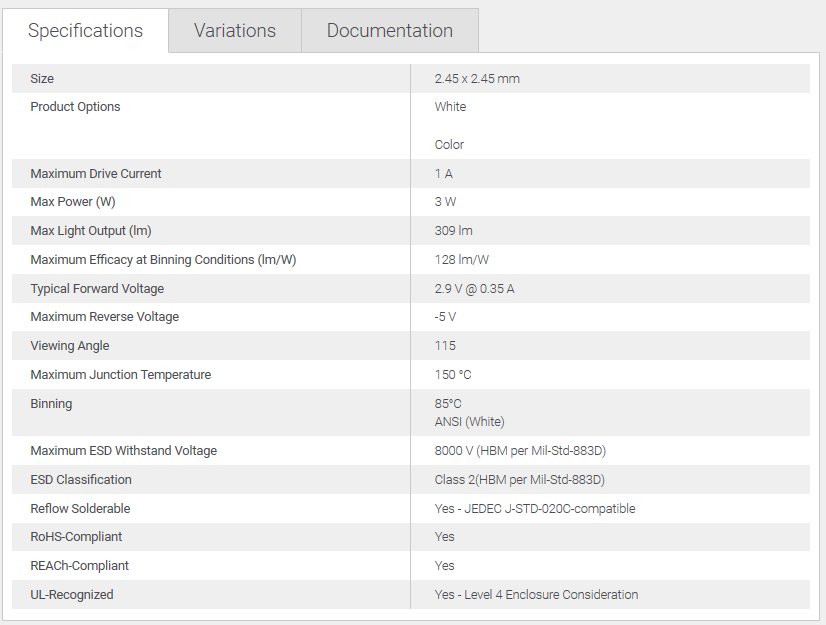Select the Color product option text

pyautogui.click(x=449, y=145)
